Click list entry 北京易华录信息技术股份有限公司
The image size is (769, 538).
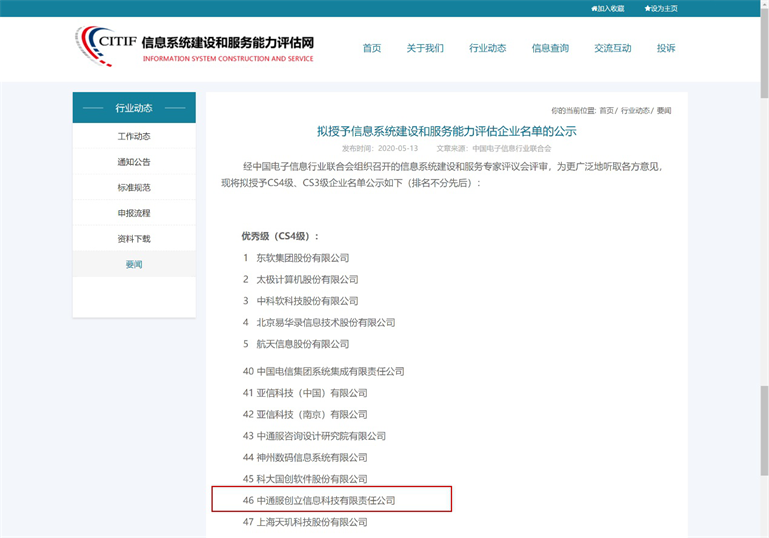pos(326,323)
